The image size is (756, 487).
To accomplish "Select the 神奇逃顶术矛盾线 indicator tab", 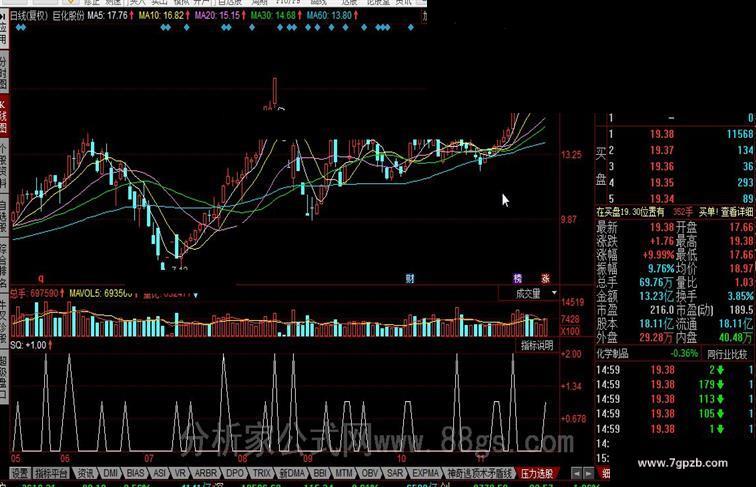I will click(x=479, y=473).
